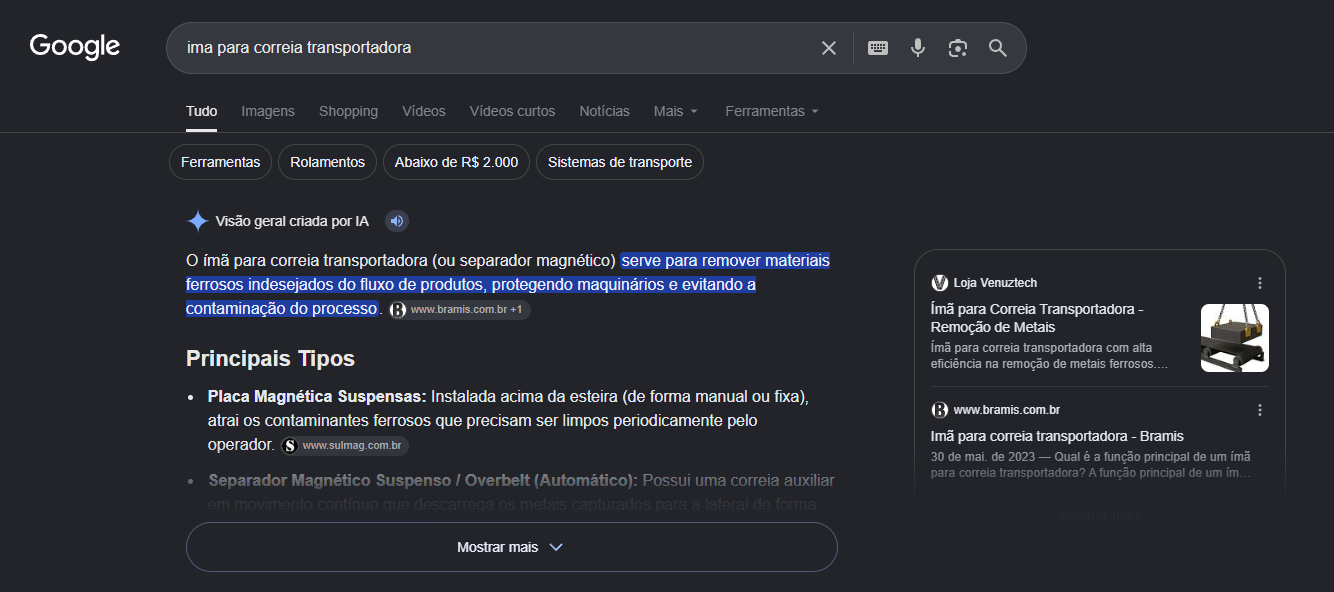Click the Placa Magnética Suspensas text

coord(317,396)
